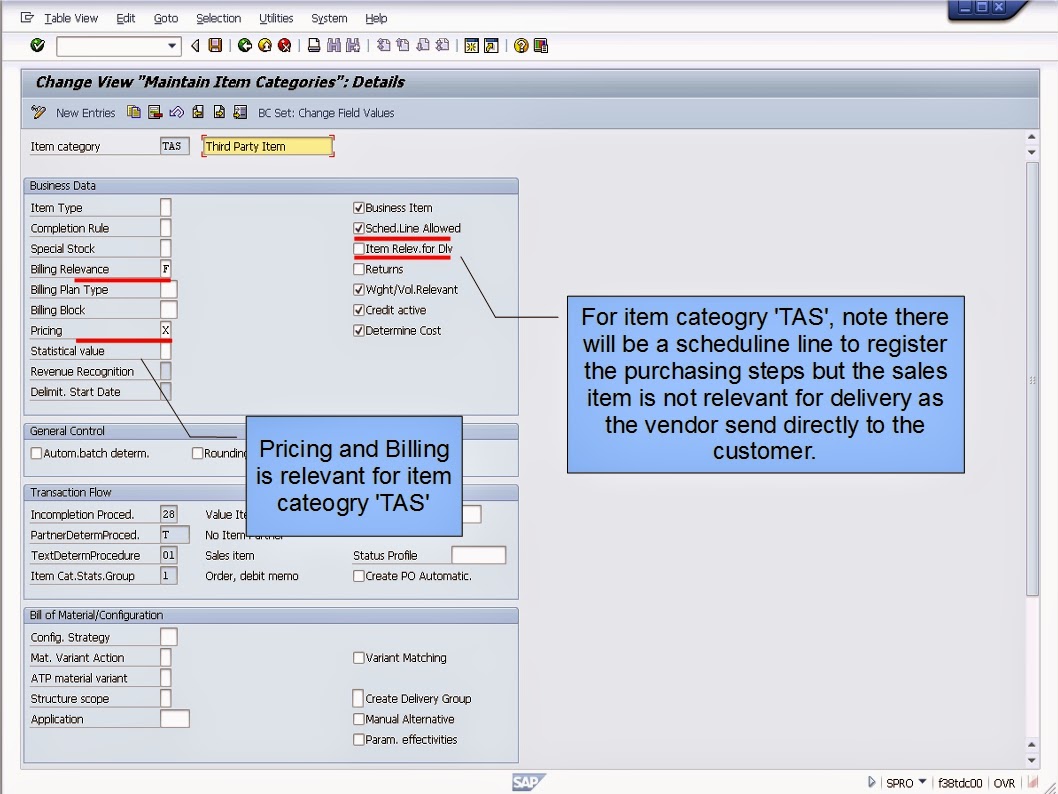
Task: Enable the Returns checkbox
Action: click(357, 268)
